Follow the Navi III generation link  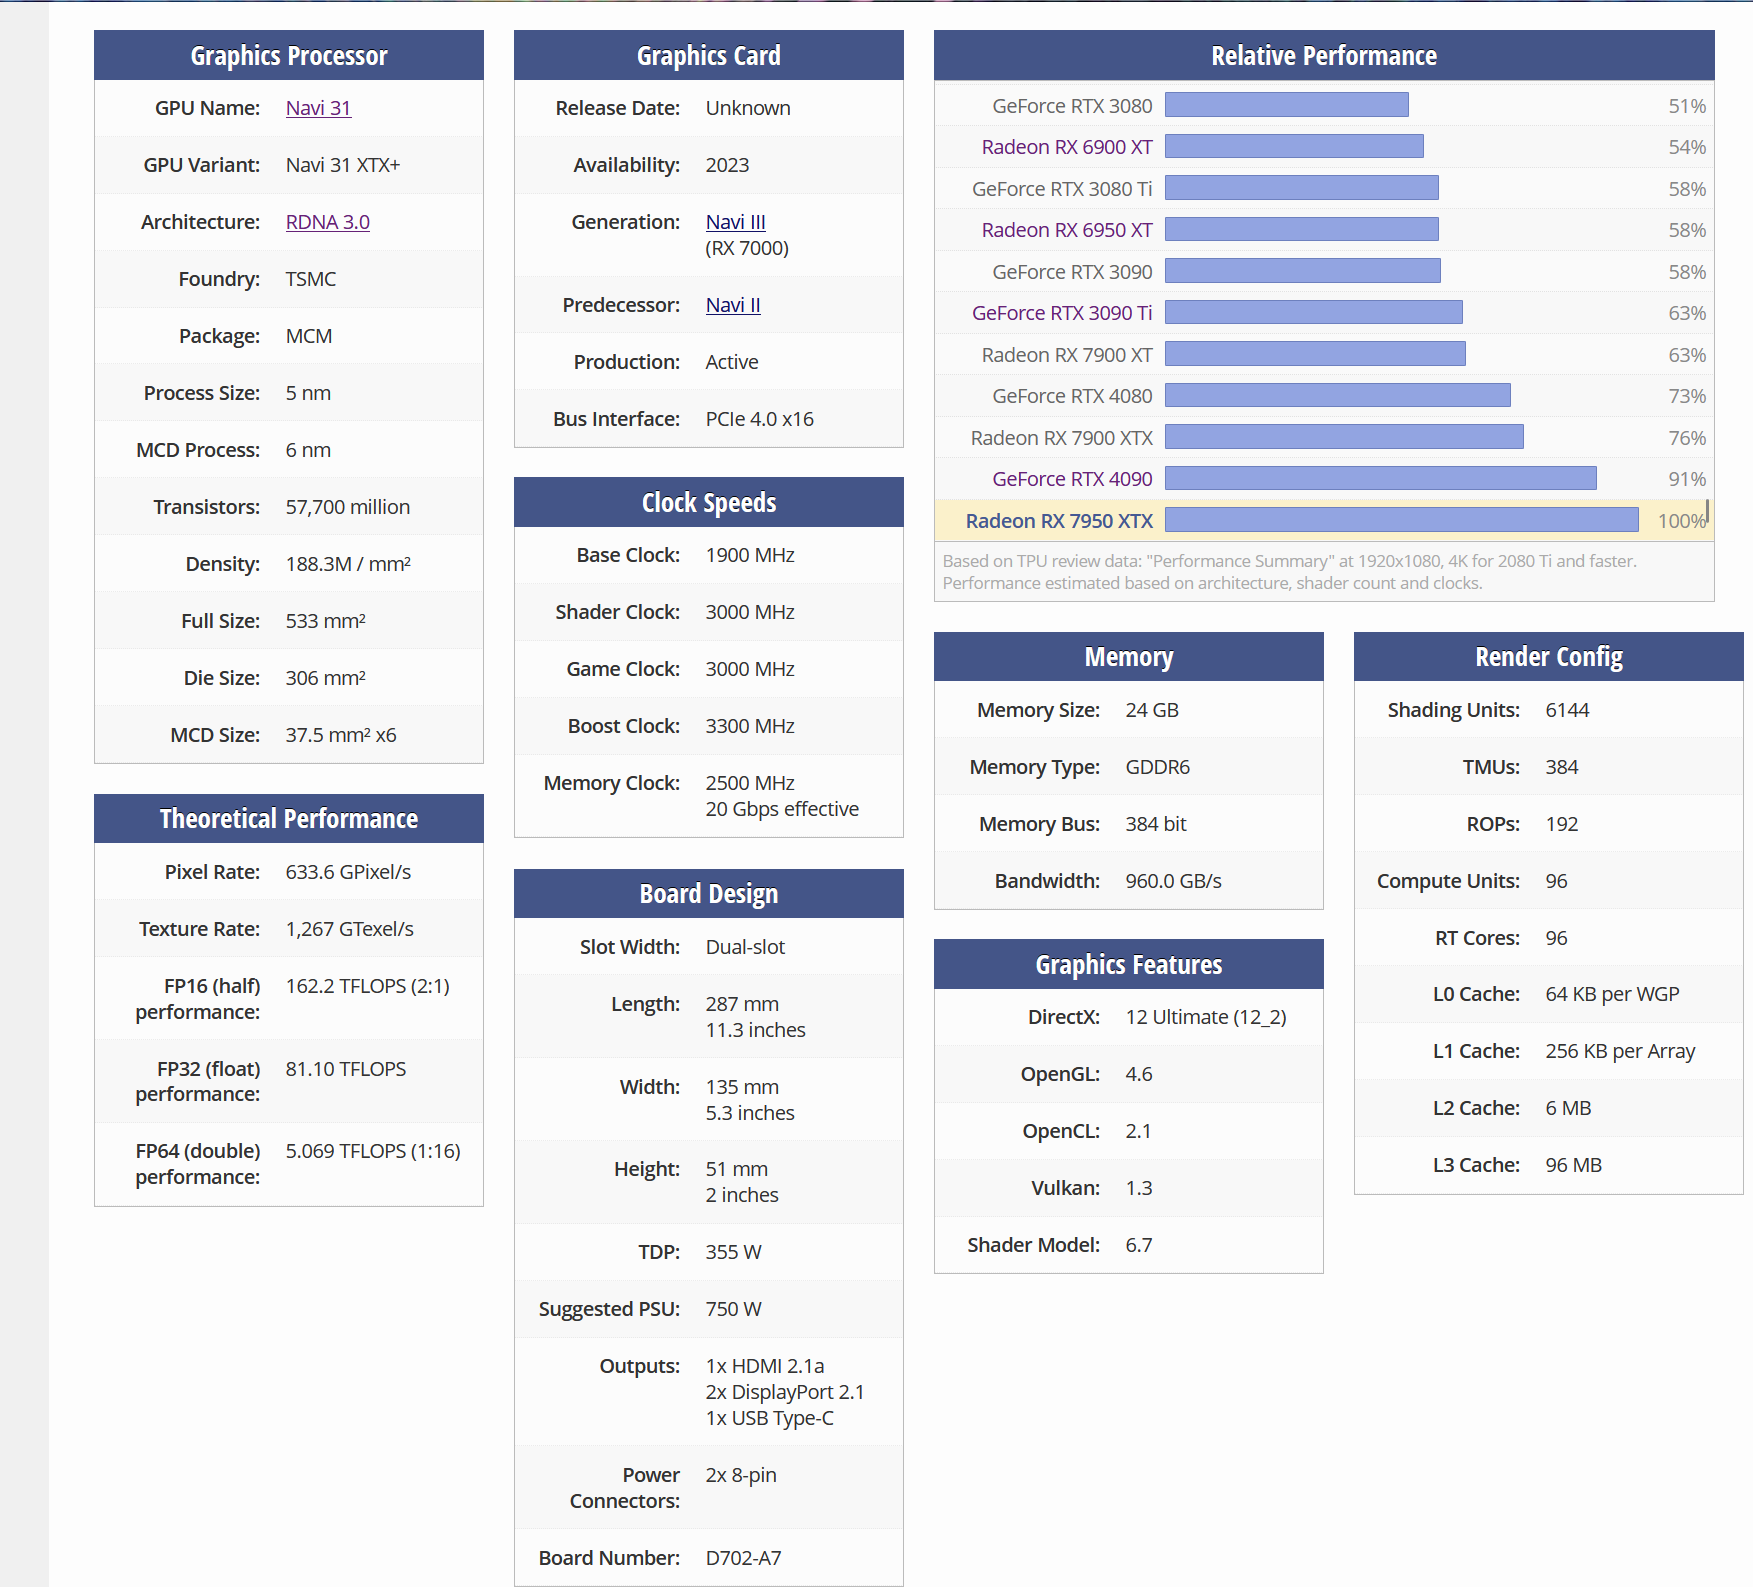735,222
